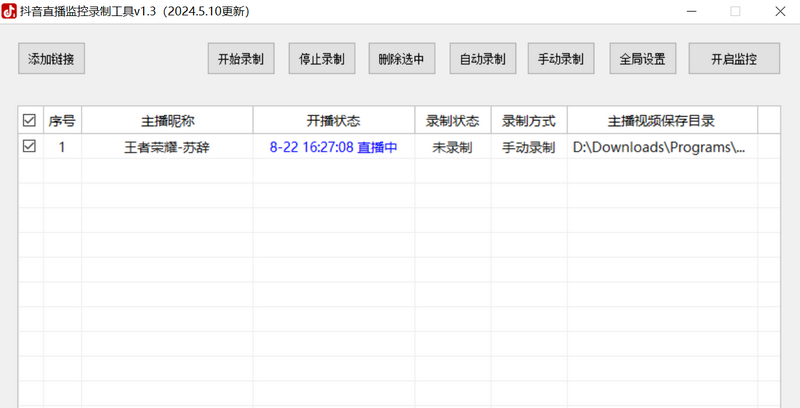The image size is (800, 408).
Task: Click 停止录制 to stop recording
Action: point(322,59)
